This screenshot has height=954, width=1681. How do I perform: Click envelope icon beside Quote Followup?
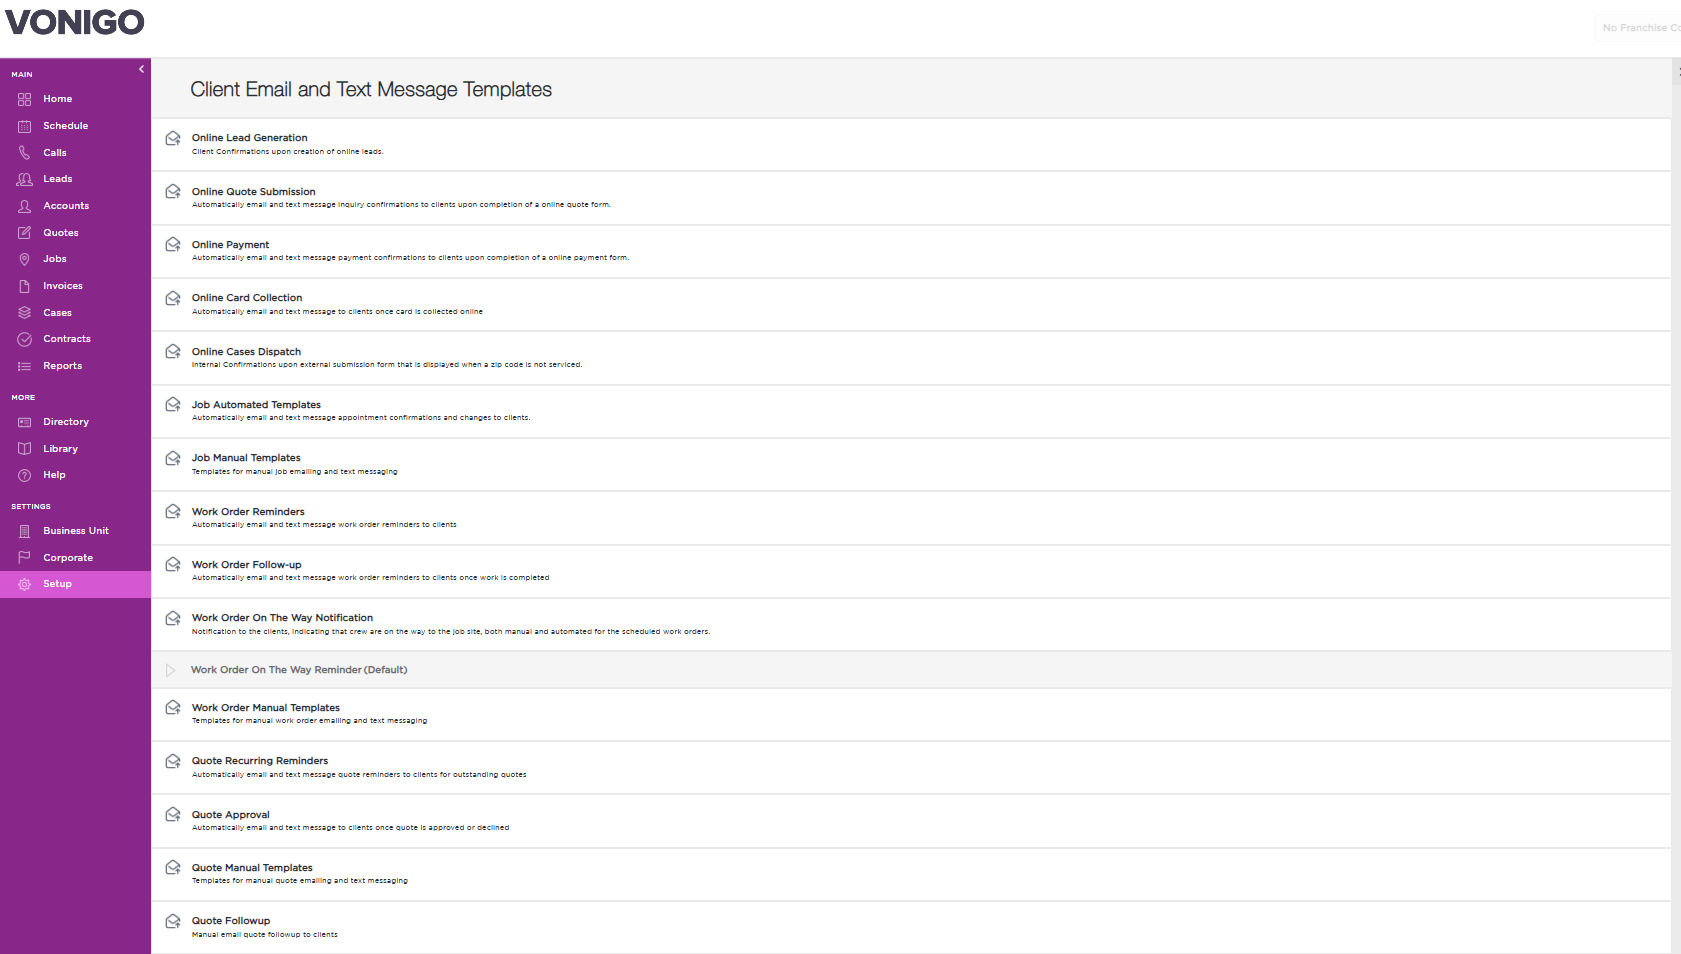click(173, 921)
